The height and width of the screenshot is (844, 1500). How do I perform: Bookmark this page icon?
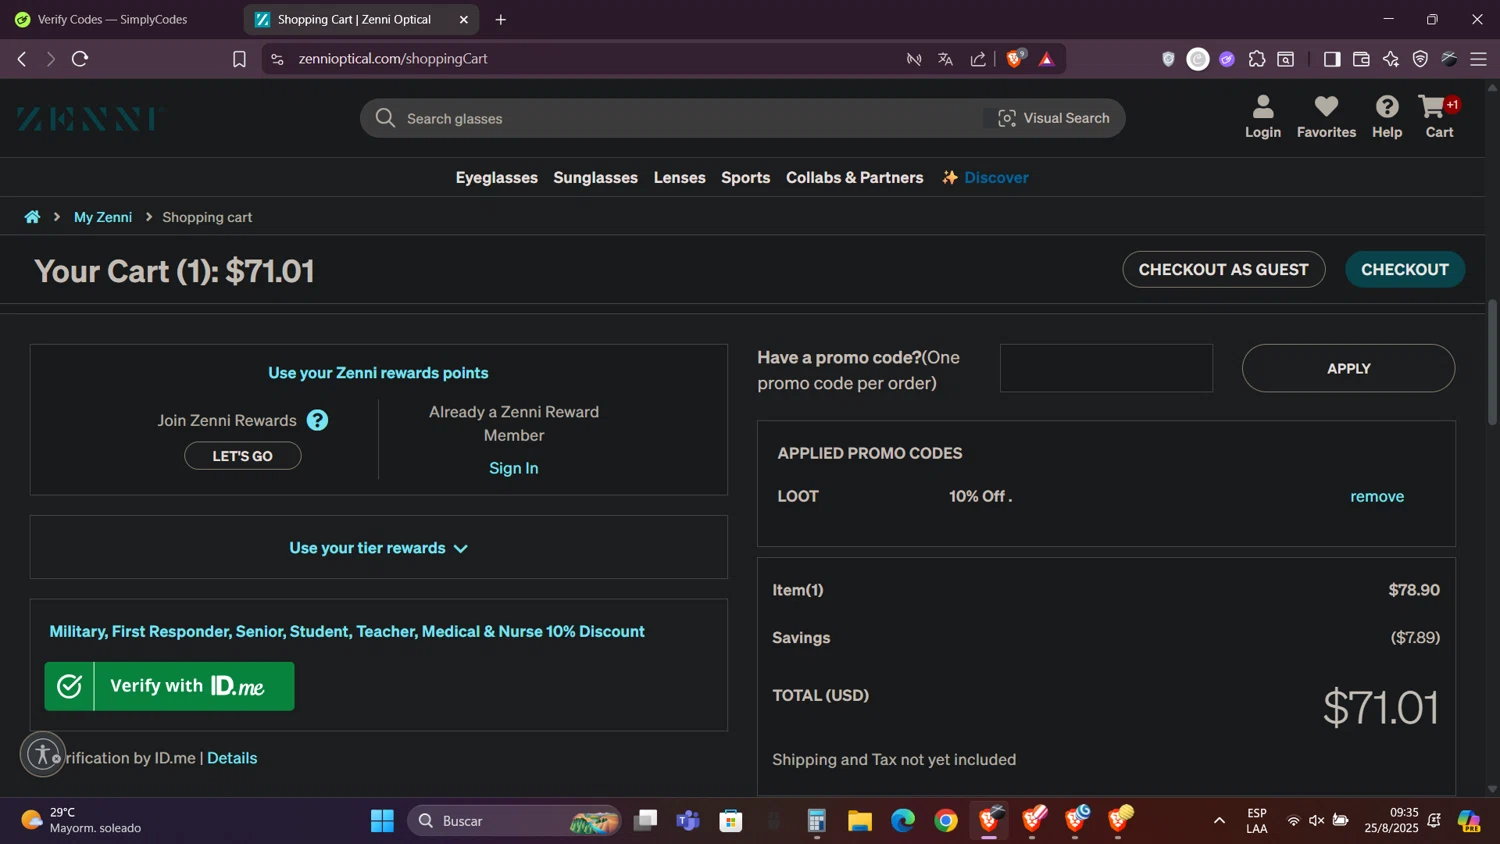[239, 59]
